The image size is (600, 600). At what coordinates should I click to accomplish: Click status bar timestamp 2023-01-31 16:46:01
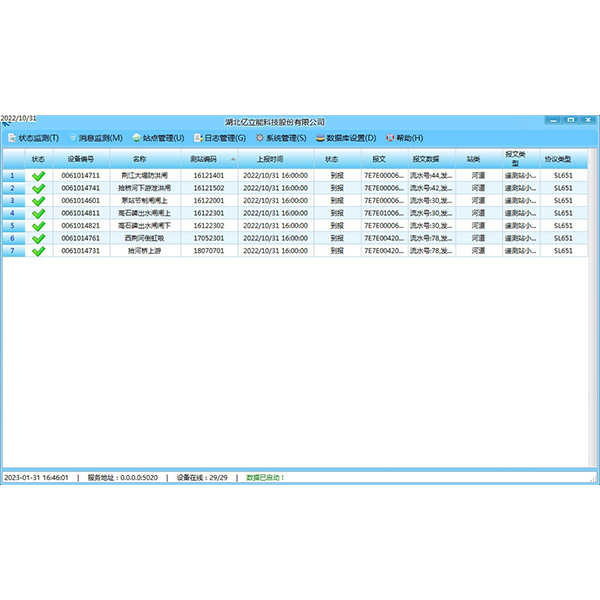click(x=36, y=478)
